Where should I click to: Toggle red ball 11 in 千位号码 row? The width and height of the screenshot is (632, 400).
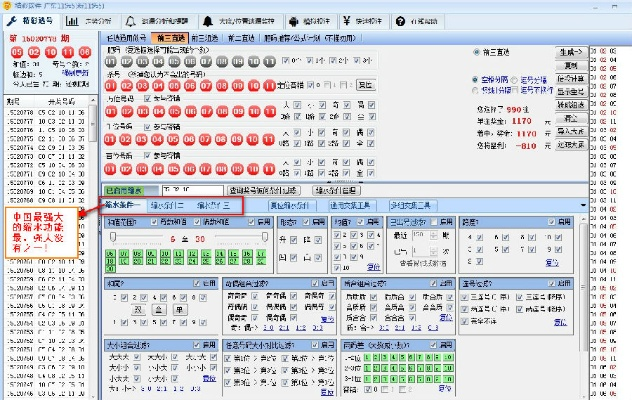coord(268,140)
